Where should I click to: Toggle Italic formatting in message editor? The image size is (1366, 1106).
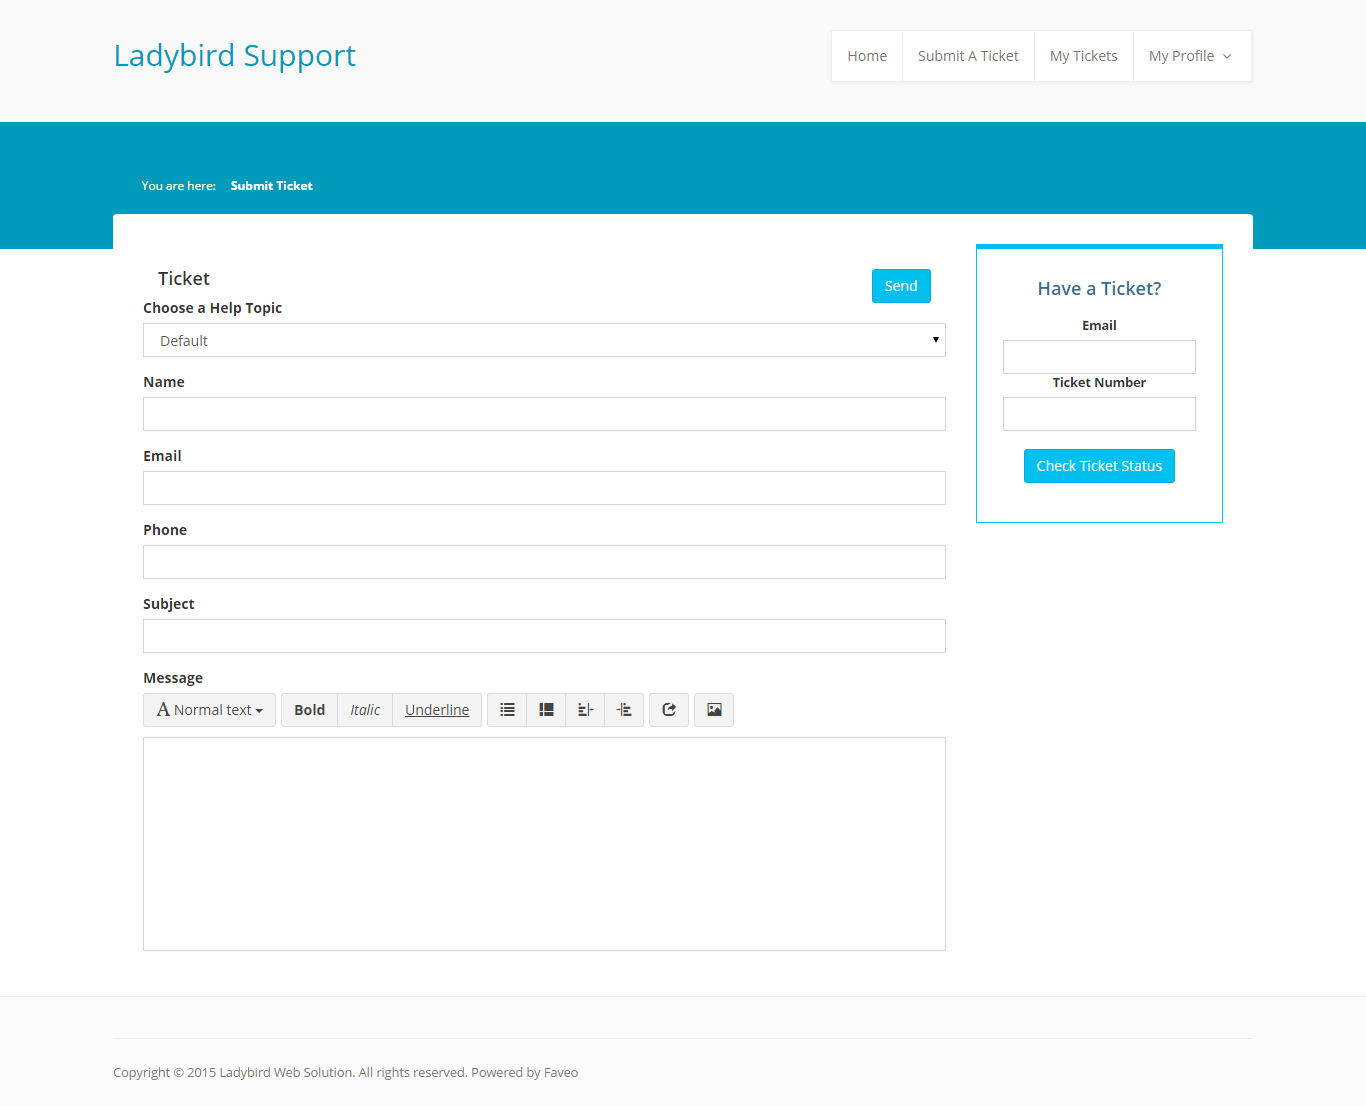click(365, 710)
